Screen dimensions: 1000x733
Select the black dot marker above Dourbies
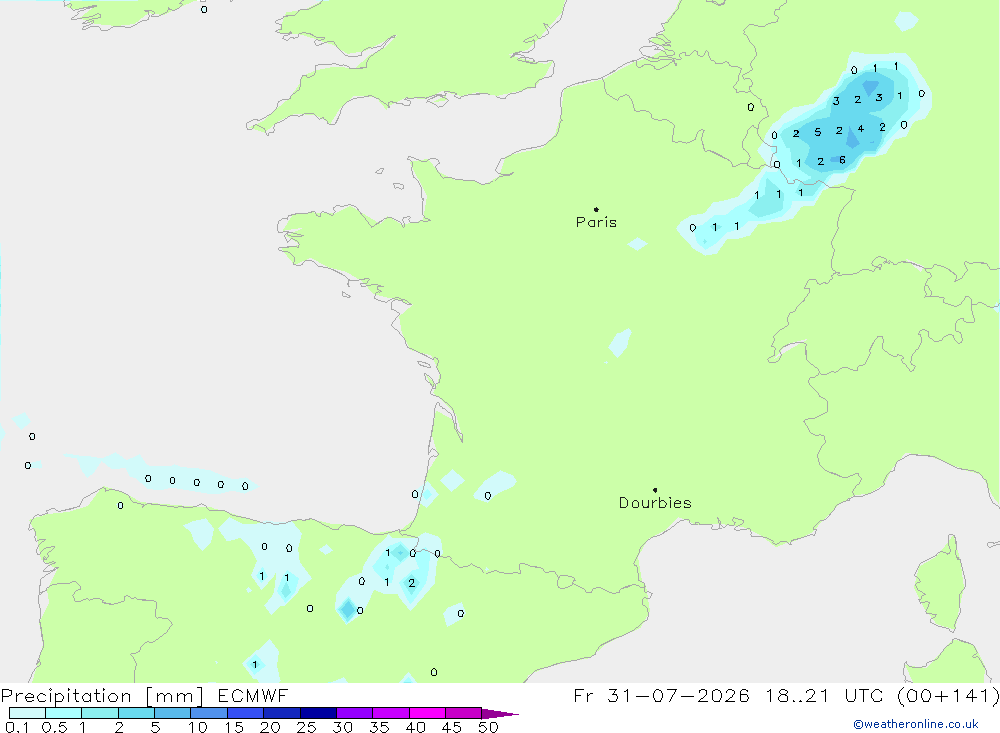point(655,490)
